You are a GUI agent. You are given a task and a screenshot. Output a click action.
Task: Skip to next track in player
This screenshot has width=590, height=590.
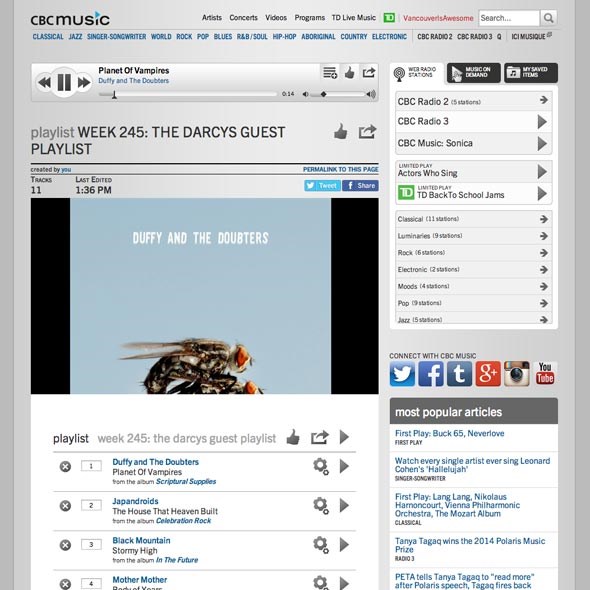[x=84, y=82]
